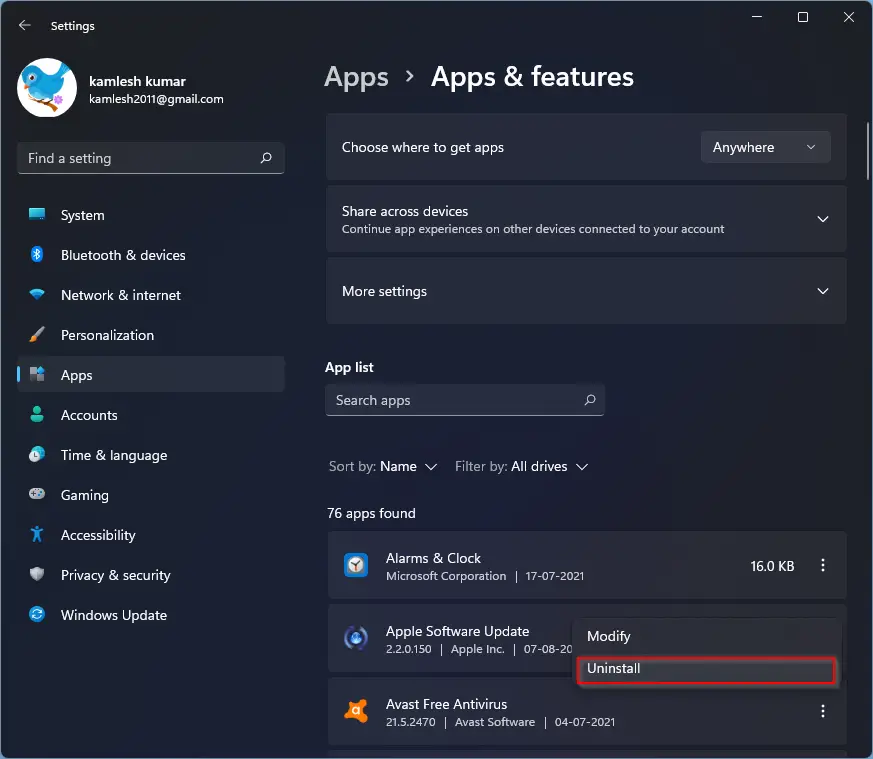Viewport: 873px width, 759px height.
Task: Click the Avast Free Antivirus app name
Action: tap(447, 704)
